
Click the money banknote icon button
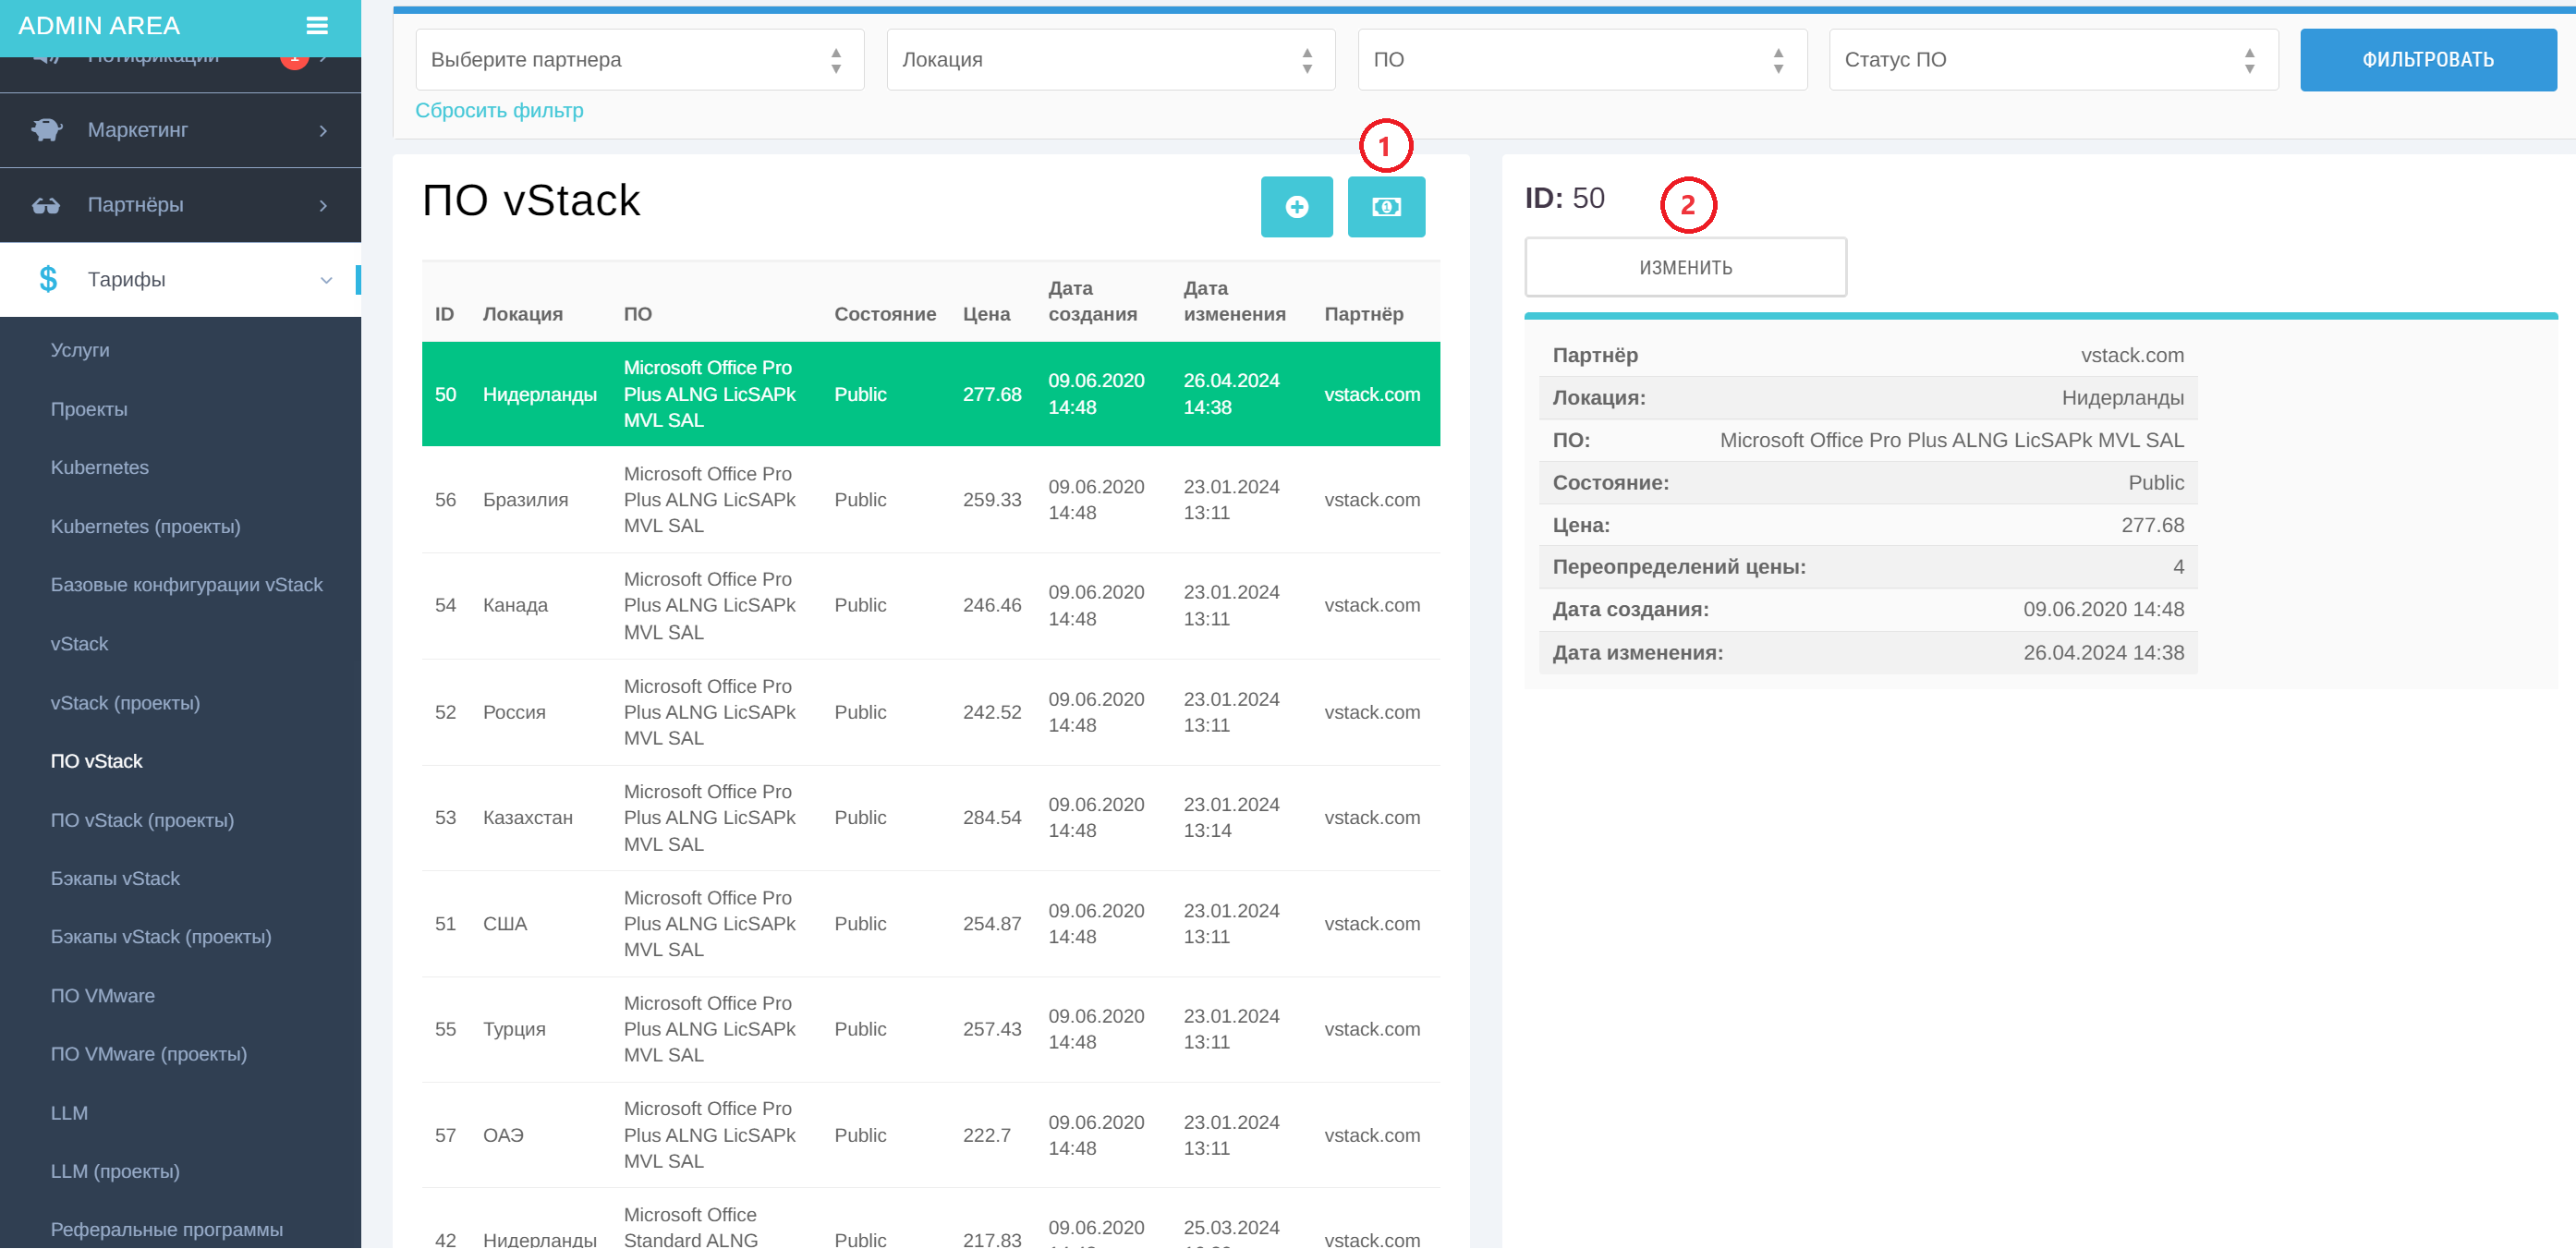[x=1386, y=207]
